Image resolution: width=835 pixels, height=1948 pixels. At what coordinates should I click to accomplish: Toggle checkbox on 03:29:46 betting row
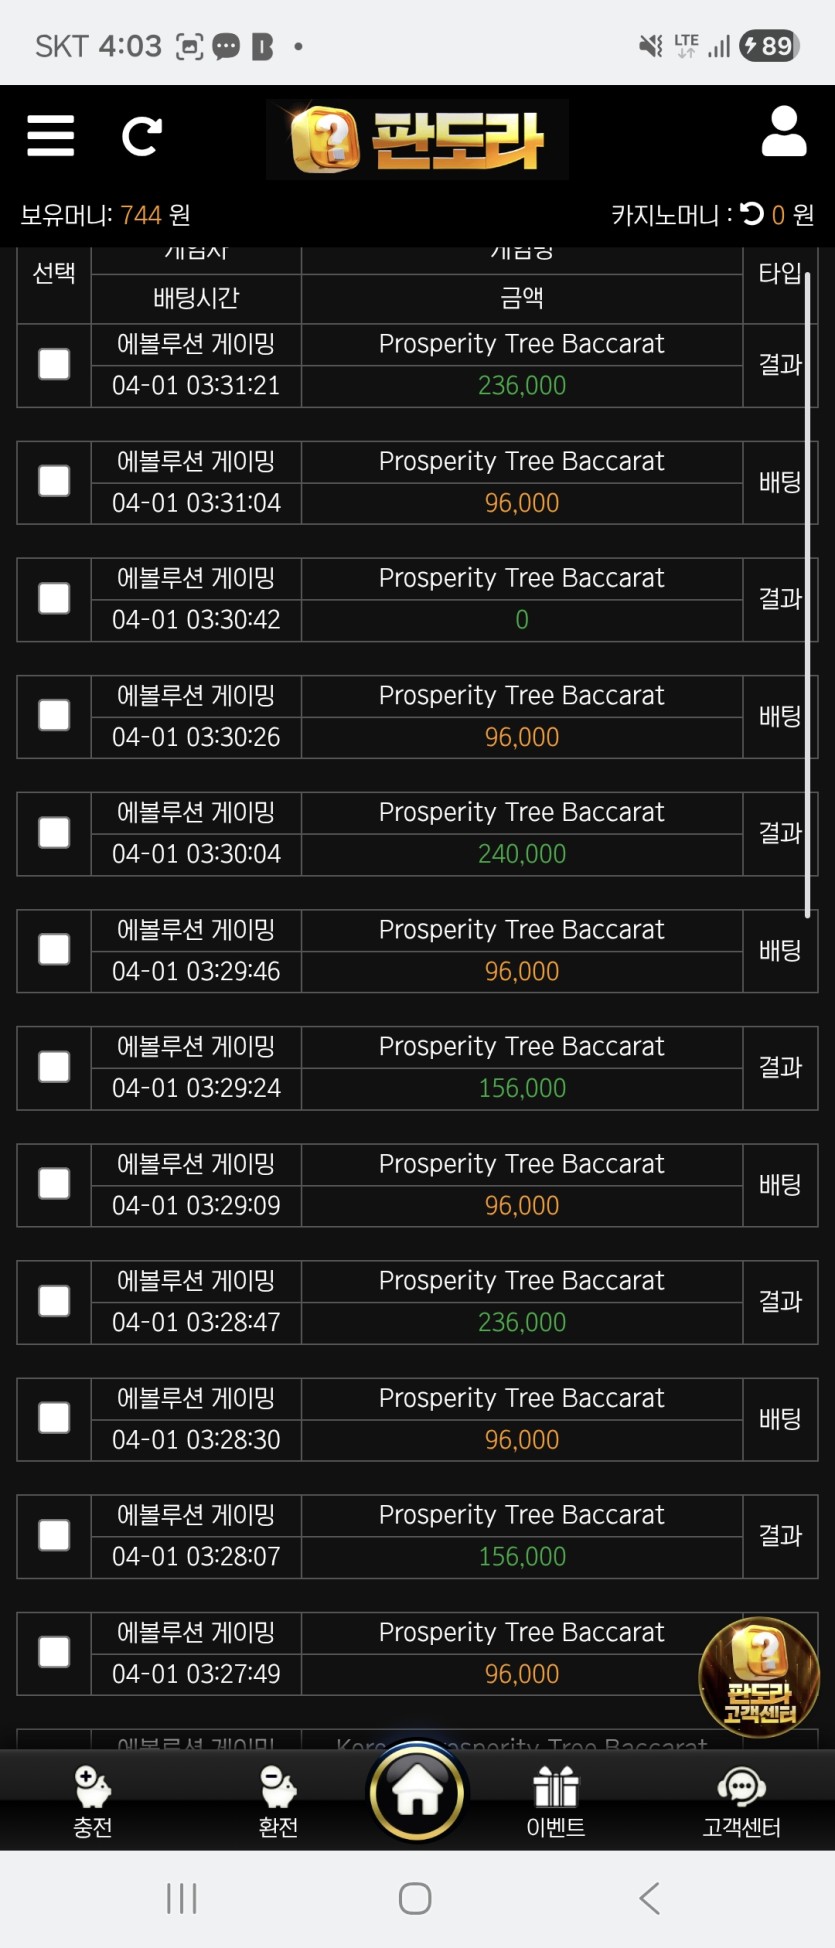point(54,950)
